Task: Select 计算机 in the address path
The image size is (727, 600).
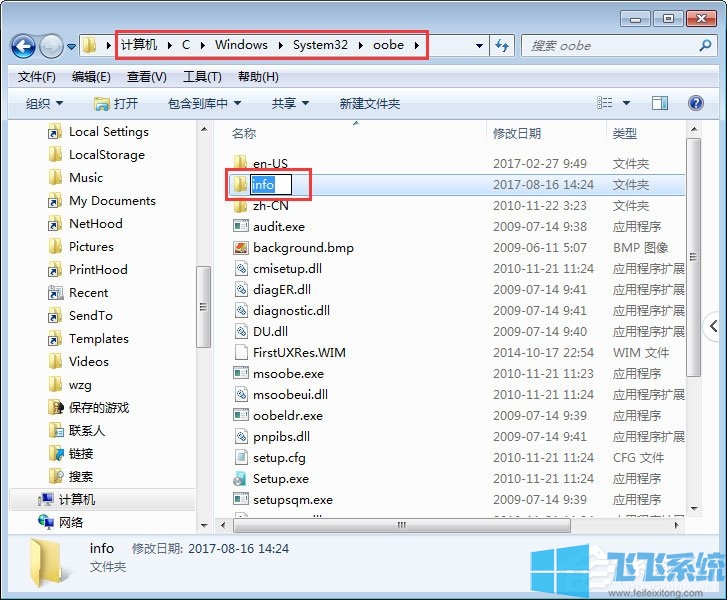Action: [139, 45]
